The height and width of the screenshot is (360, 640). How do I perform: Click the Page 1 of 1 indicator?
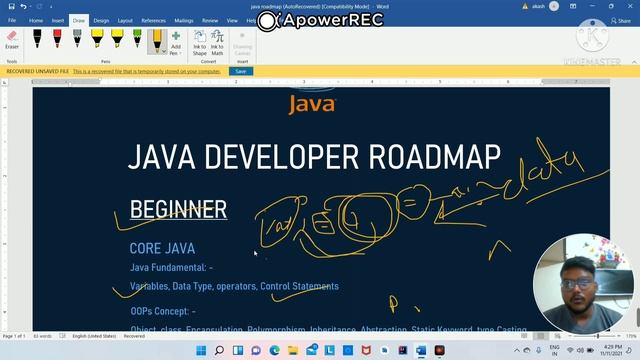pyautogui.click(x=14, y=336)
